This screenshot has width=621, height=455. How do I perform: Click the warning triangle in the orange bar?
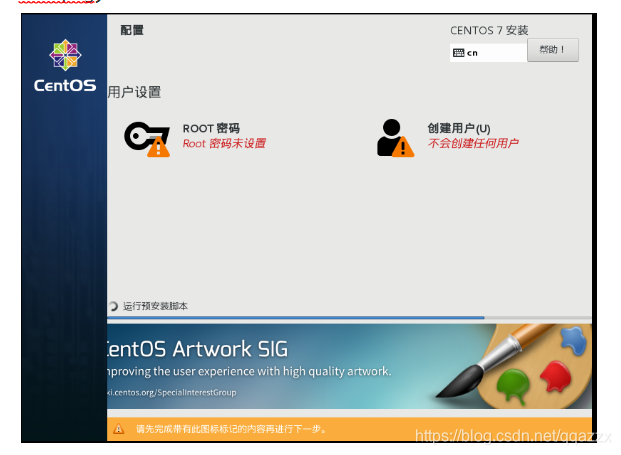click(x=118, y=429)
